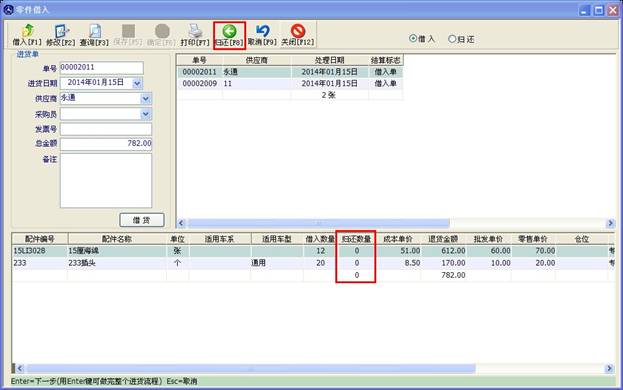
Task: Expand the 采购员 buyer dropdown
Action: coord(146,114)
